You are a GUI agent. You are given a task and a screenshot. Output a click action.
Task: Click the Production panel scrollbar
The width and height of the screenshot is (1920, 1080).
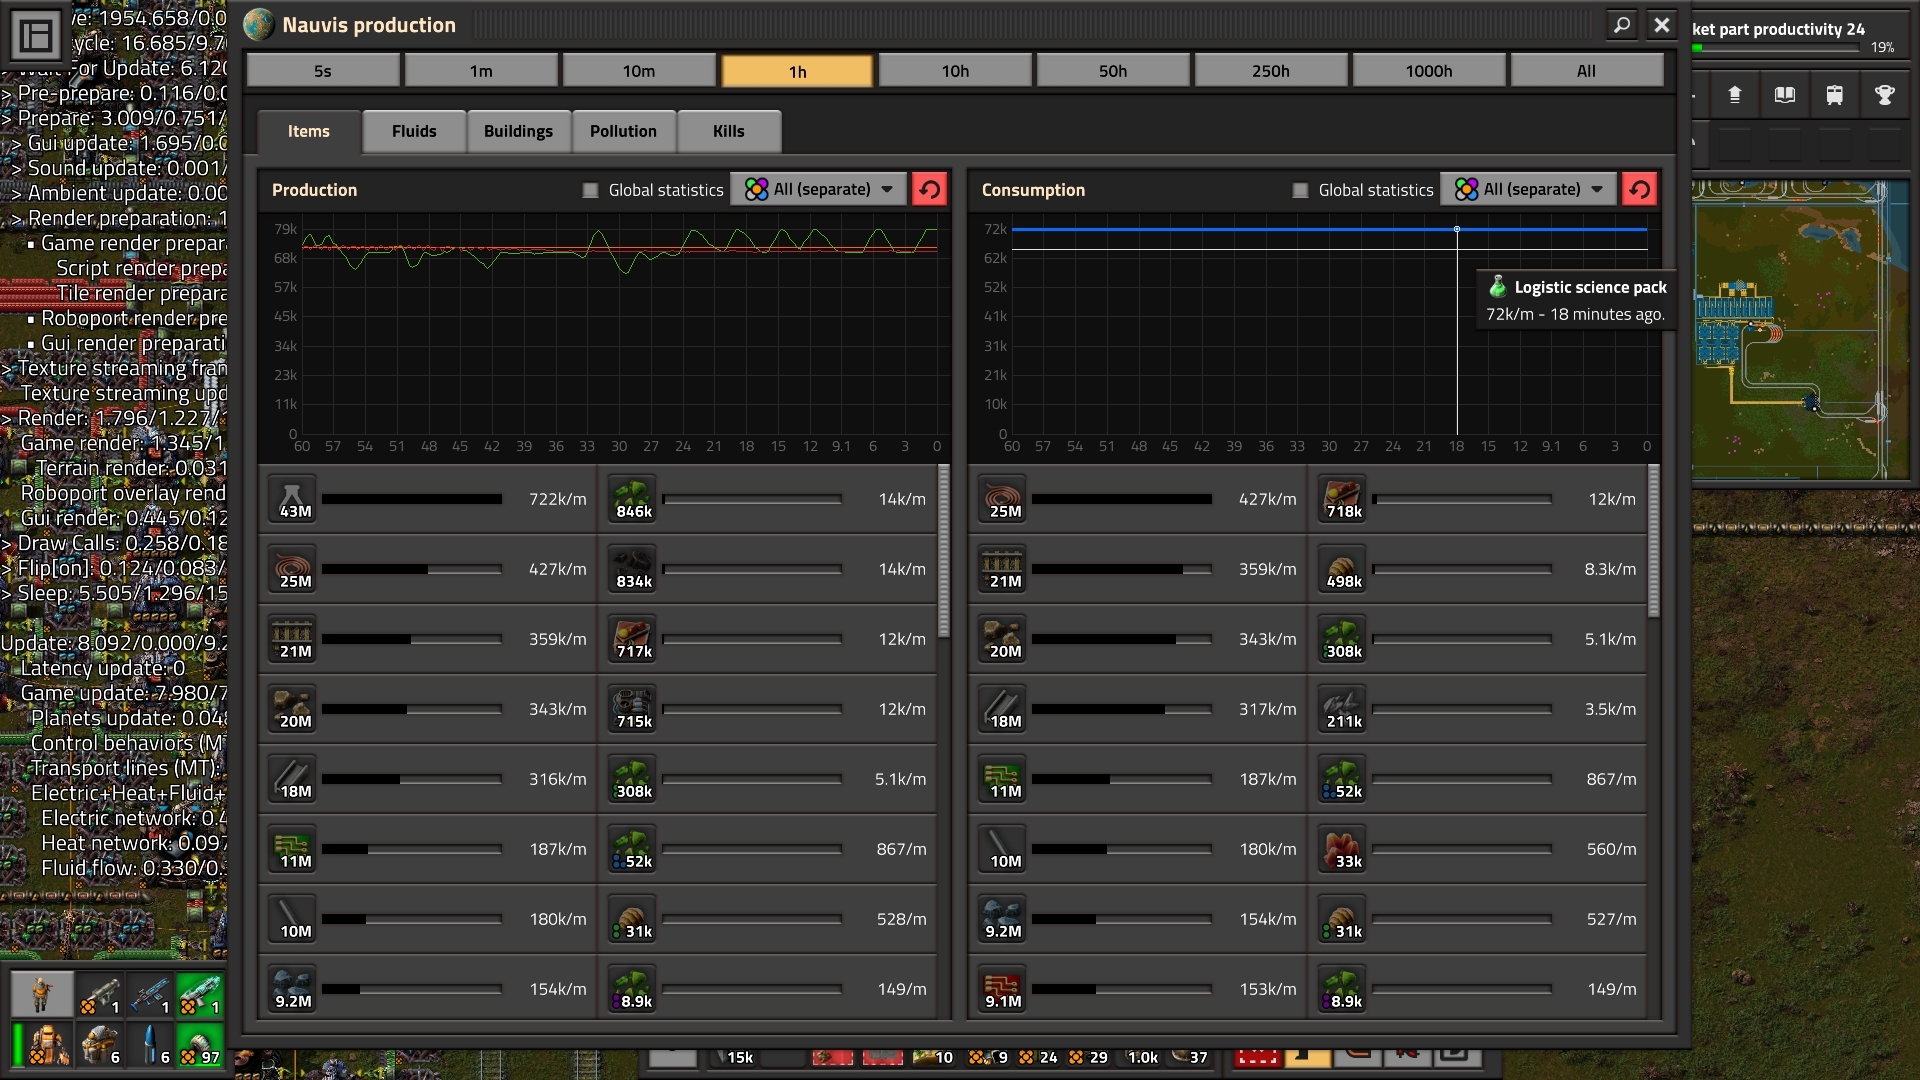(944, 550)
